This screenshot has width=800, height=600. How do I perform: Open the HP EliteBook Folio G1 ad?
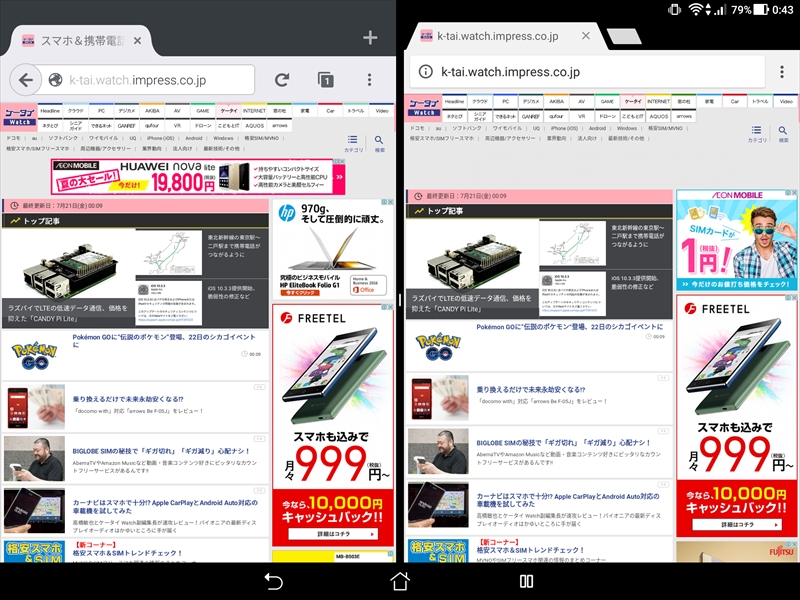333,248
